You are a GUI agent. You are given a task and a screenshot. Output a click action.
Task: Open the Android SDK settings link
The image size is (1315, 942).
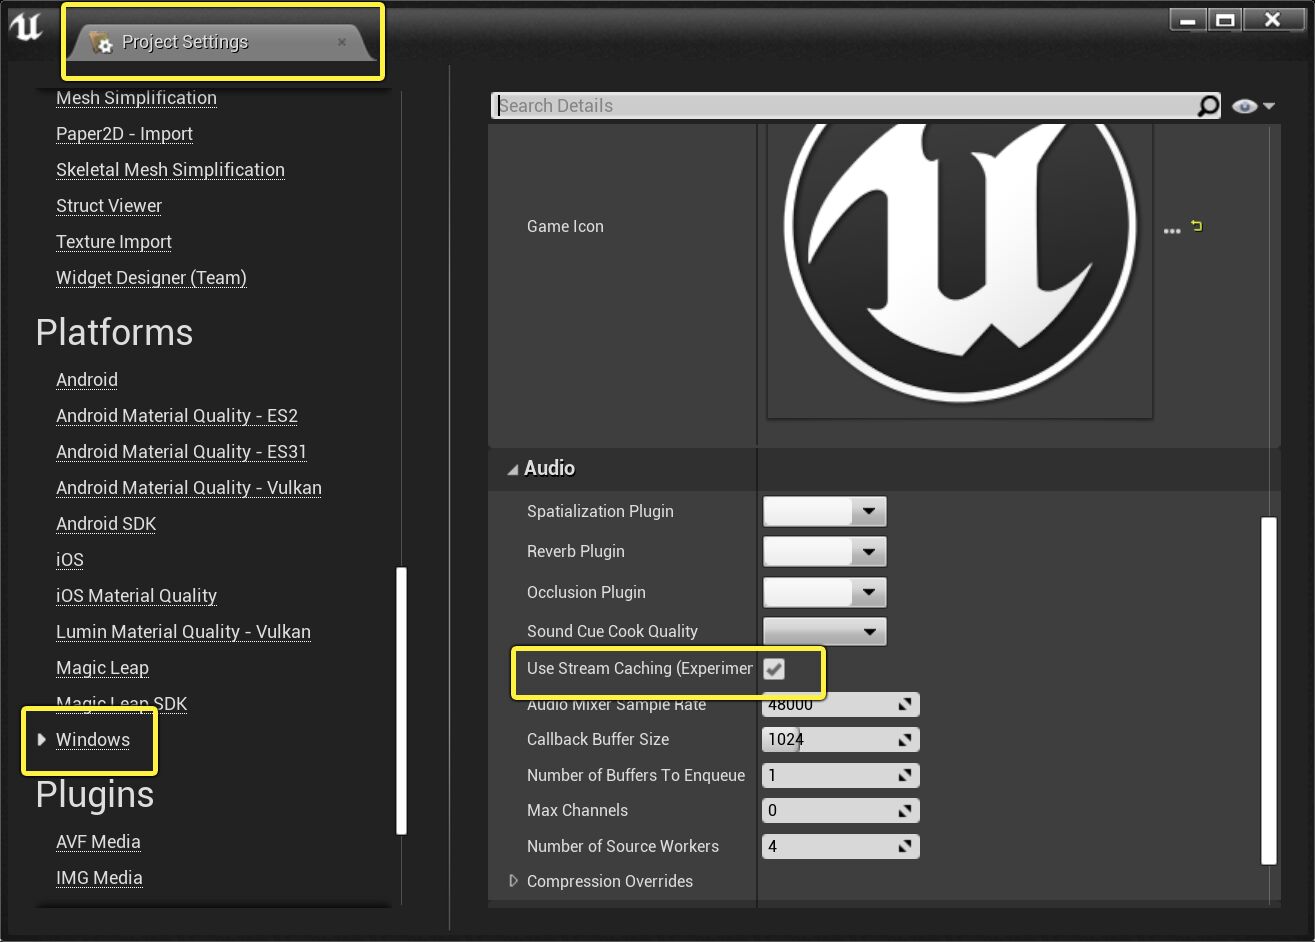(x=106, y=523)
